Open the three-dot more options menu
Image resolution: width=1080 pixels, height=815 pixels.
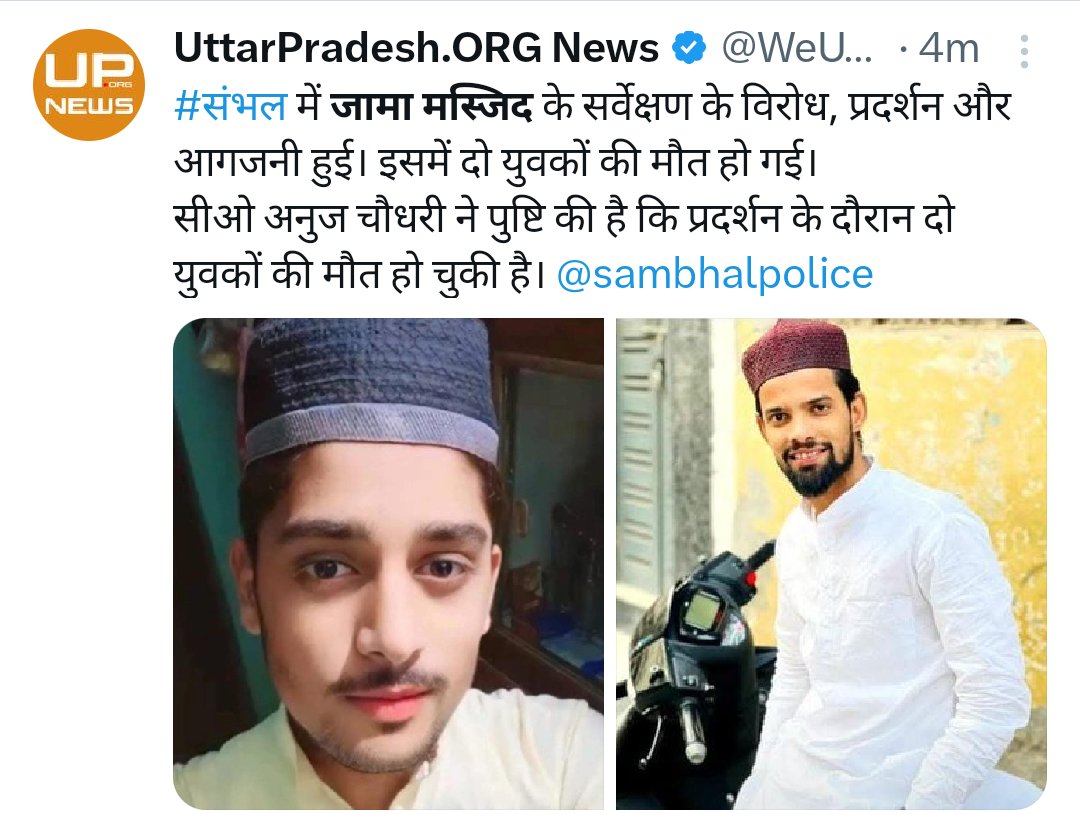1024,51
